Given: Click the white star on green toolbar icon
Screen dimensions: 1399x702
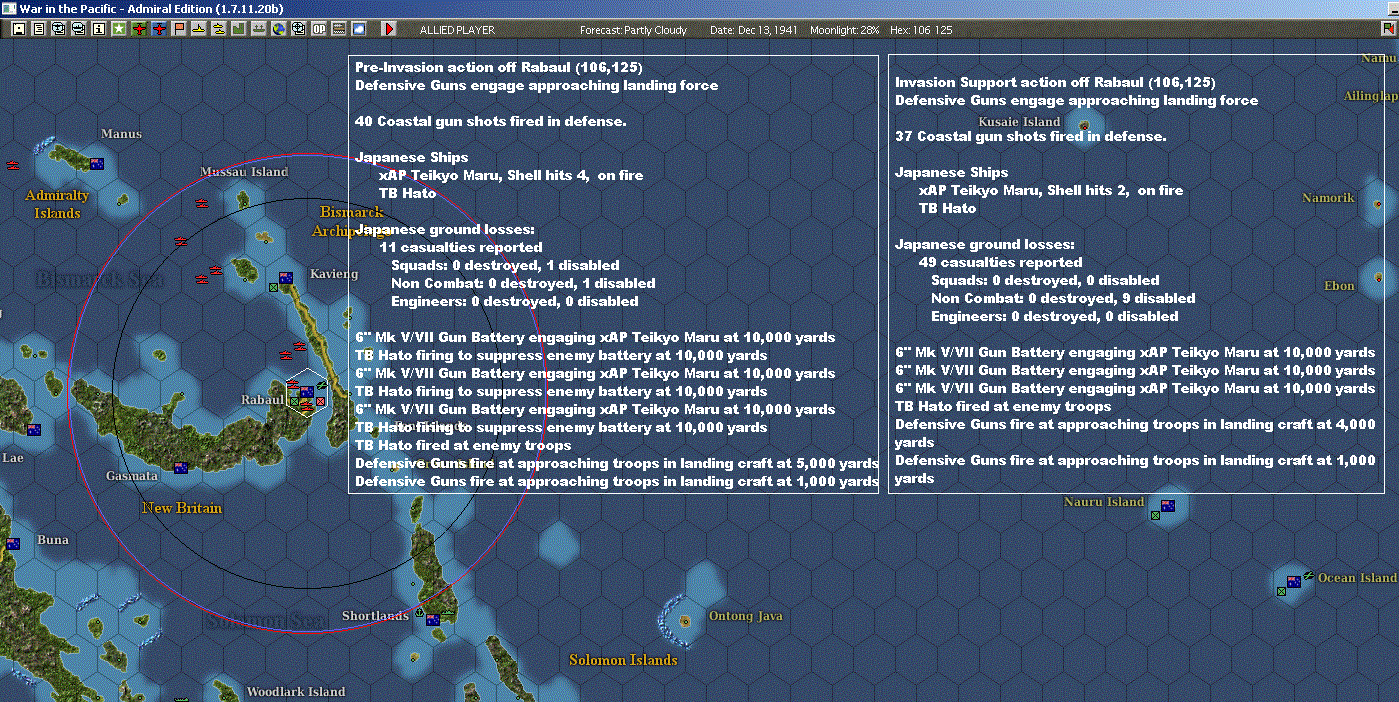Looking at the screenshot, I should coord(119,29).
